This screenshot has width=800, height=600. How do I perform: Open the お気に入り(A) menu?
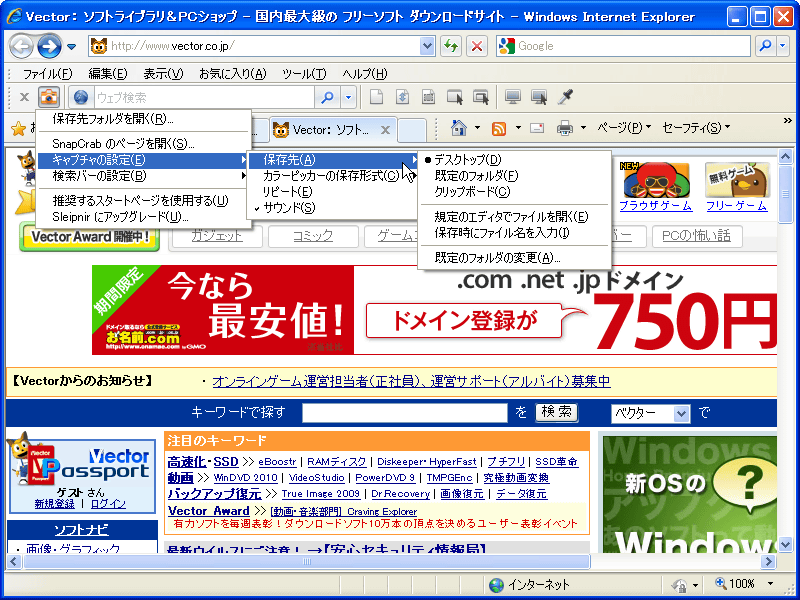233,74
